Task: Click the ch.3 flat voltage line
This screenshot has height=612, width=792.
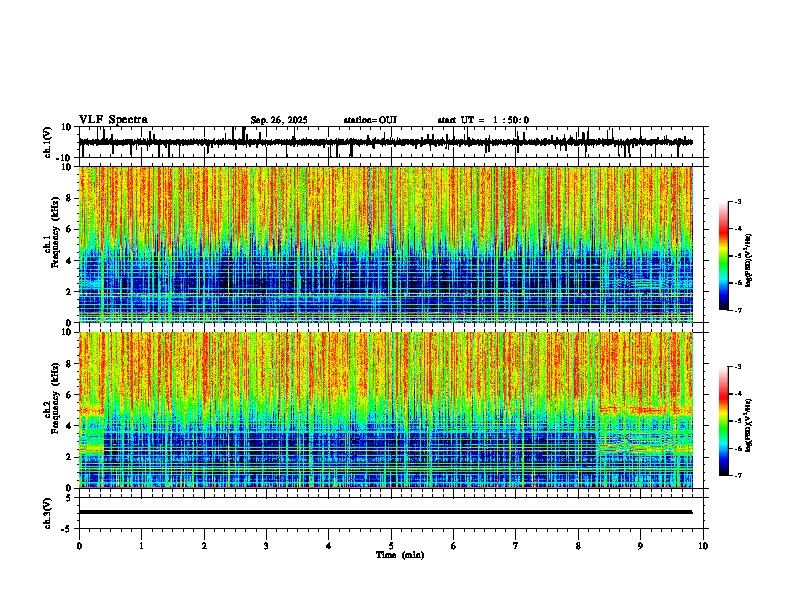Action: [385, 512]
